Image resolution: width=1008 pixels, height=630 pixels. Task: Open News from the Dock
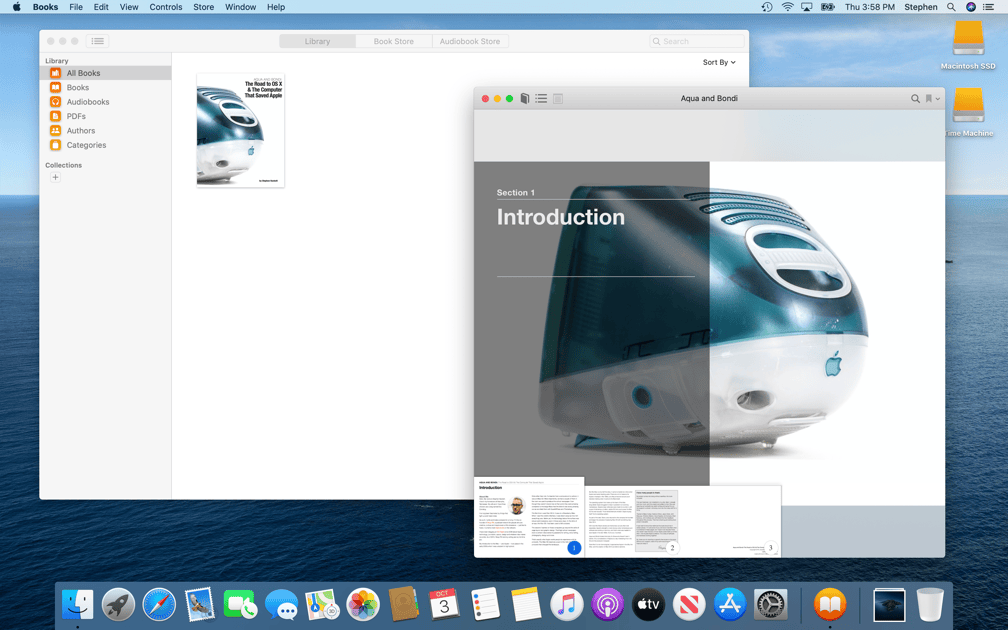pyautogui.click(x=689, y=605)
